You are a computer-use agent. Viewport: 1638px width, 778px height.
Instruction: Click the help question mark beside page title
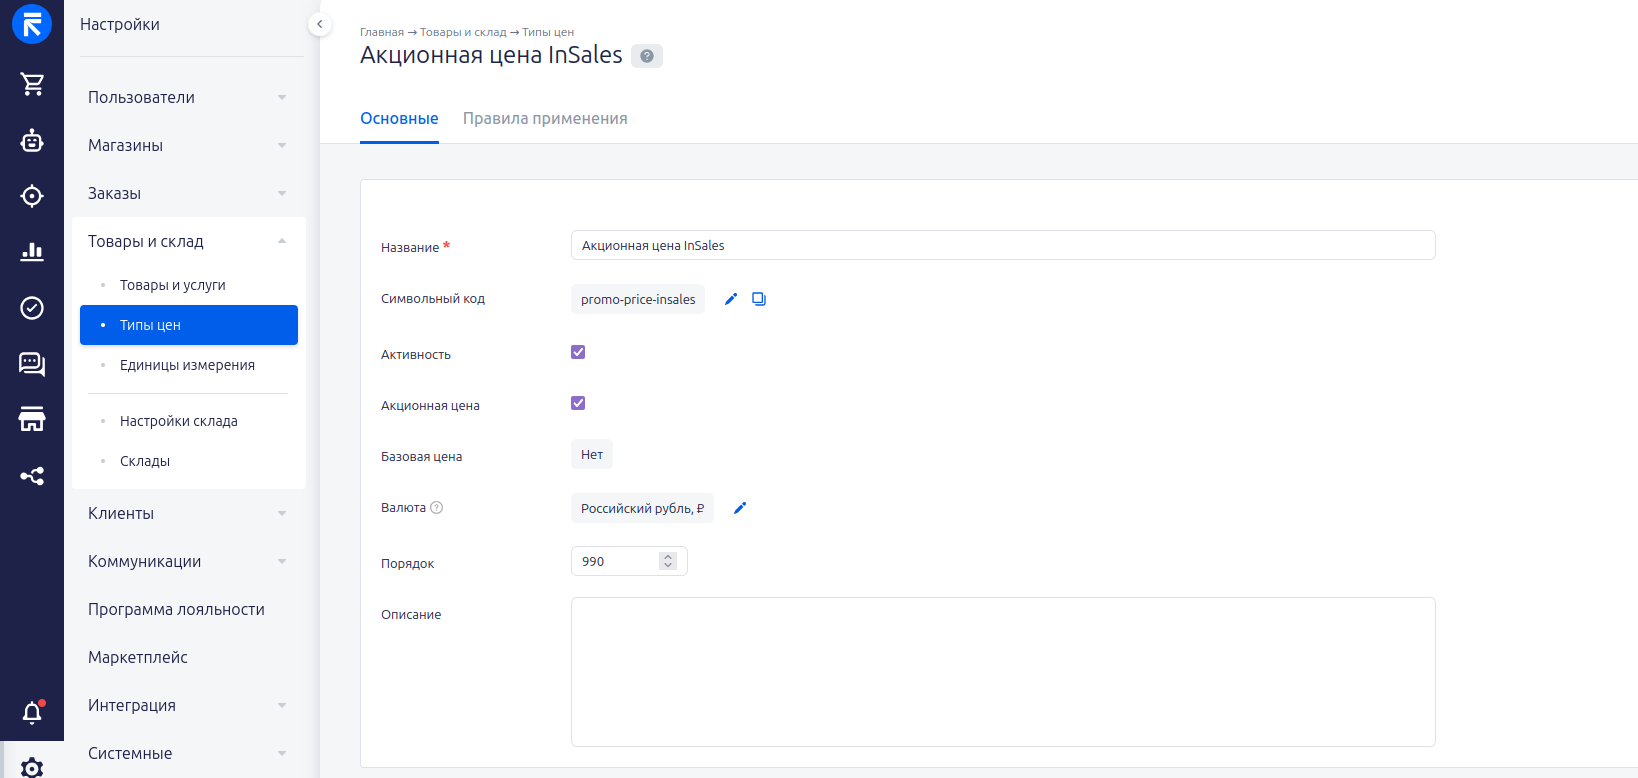(647, 56)
